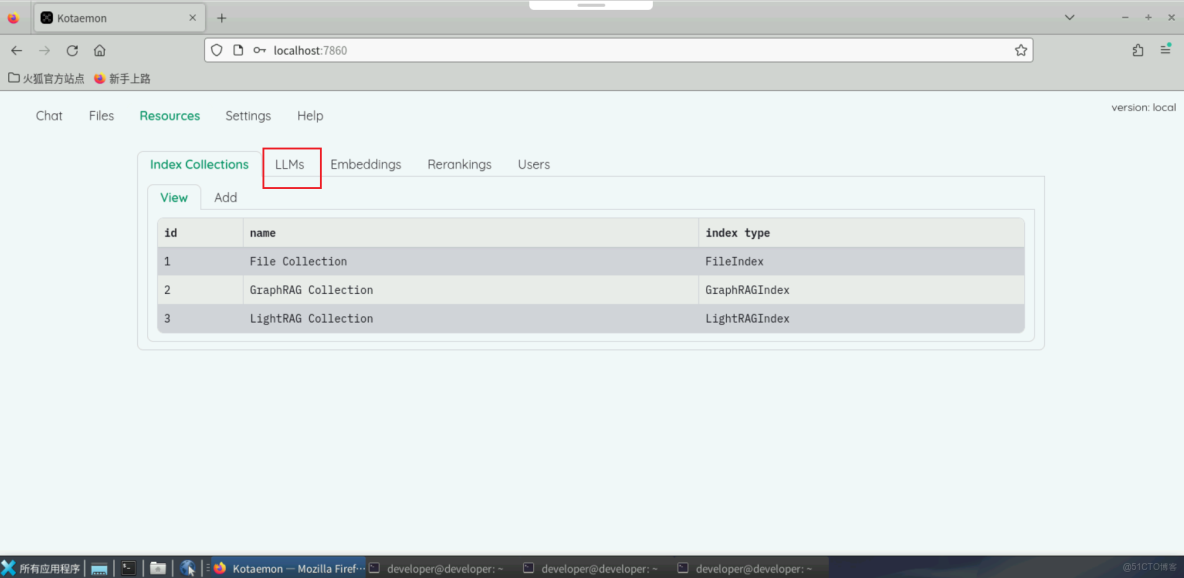Open the web browser globe taskbar icon

click(188, 568)
